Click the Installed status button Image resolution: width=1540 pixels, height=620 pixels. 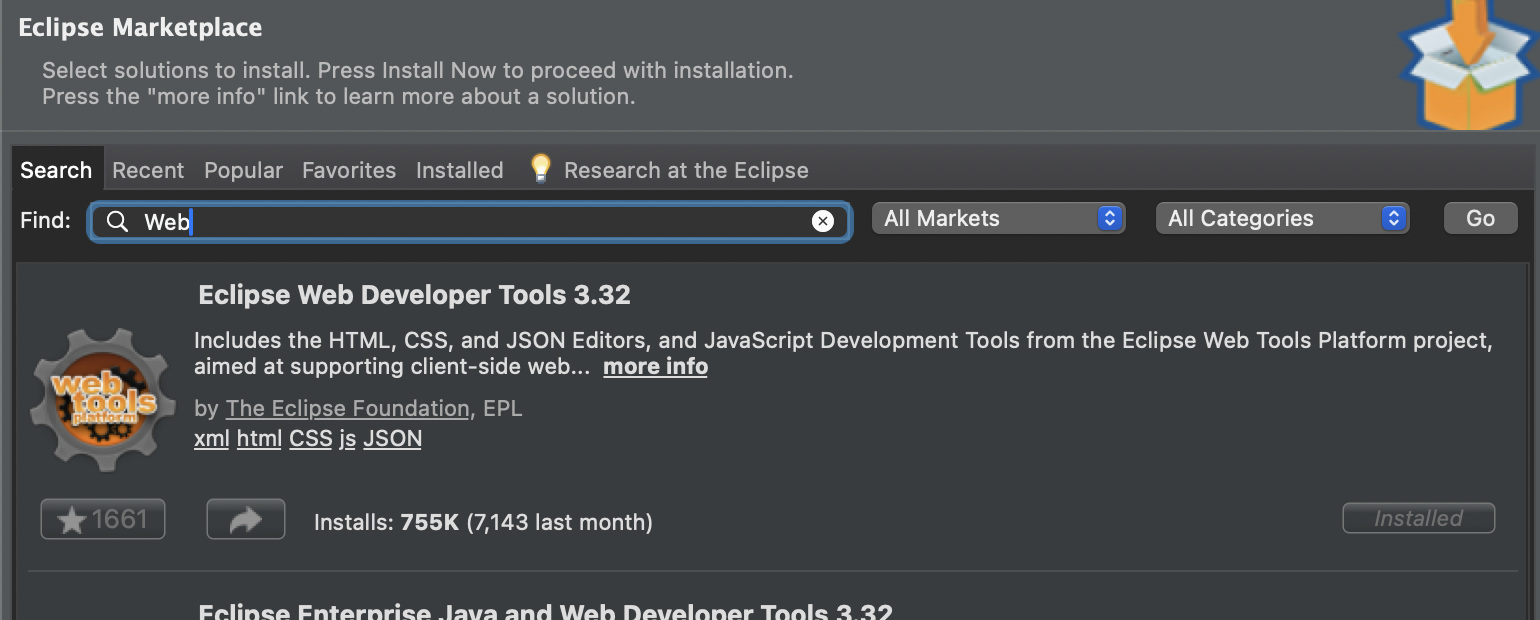(1418, 518)
